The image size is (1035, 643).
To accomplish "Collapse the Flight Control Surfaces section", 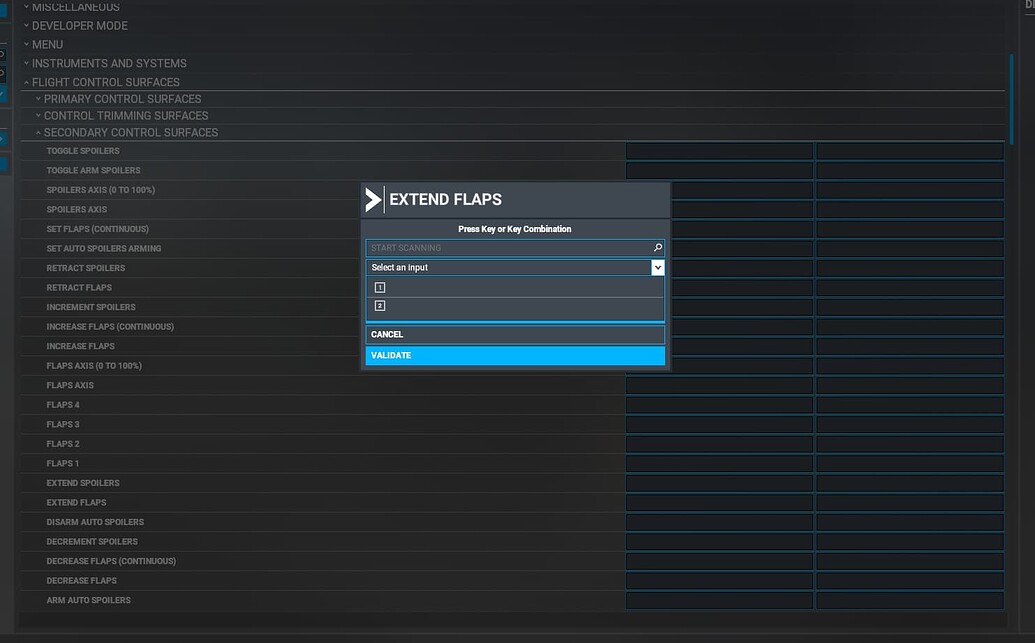I will (105, 83).
